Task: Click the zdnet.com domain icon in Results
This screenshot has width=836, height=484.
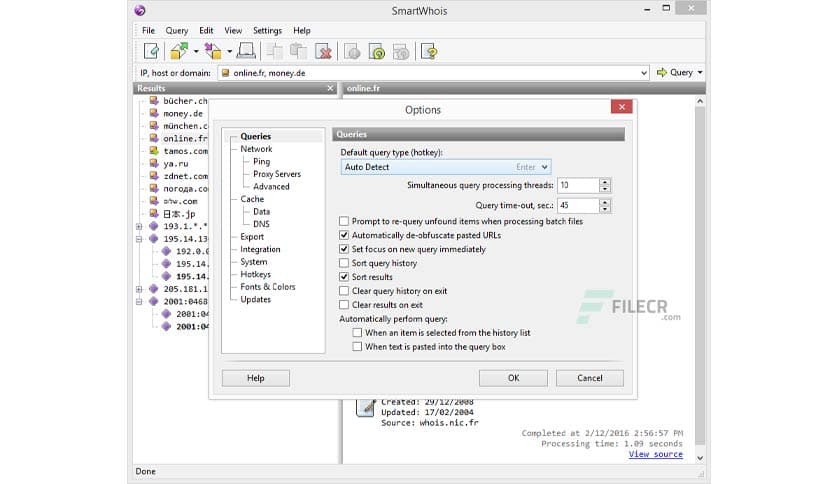Action: point(154,176)
